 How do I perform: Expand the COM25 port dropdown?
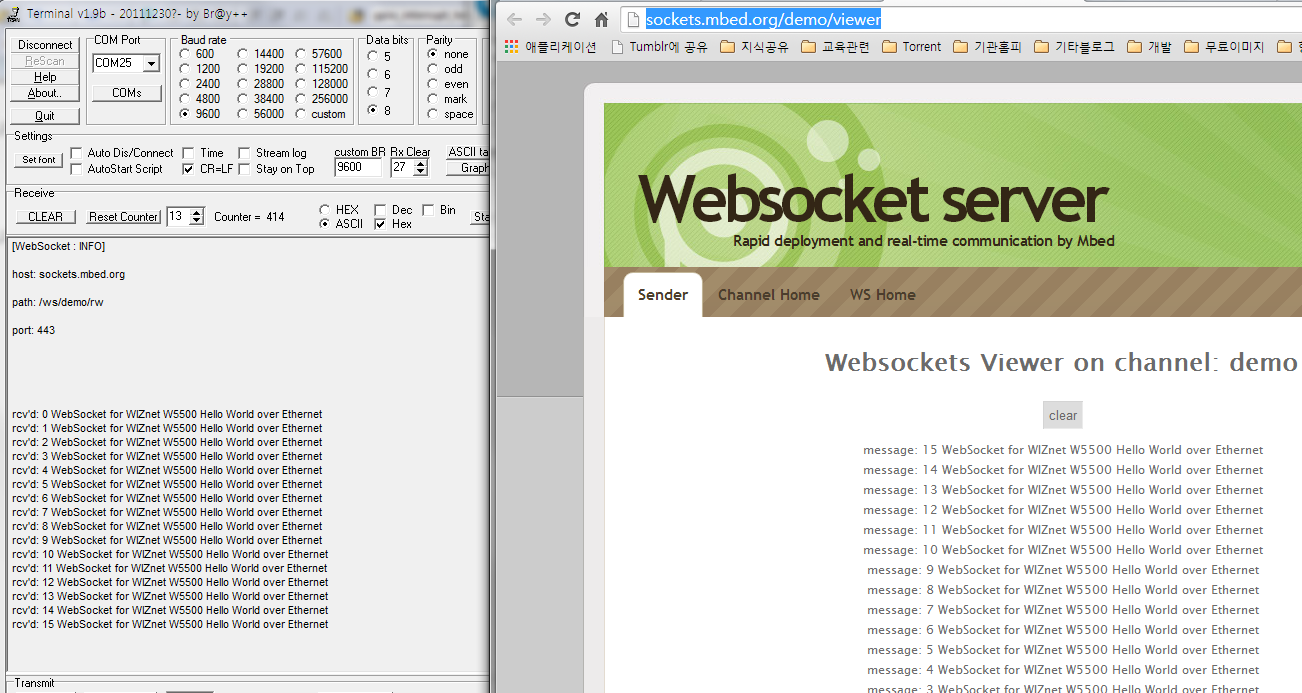pos(151,64)
